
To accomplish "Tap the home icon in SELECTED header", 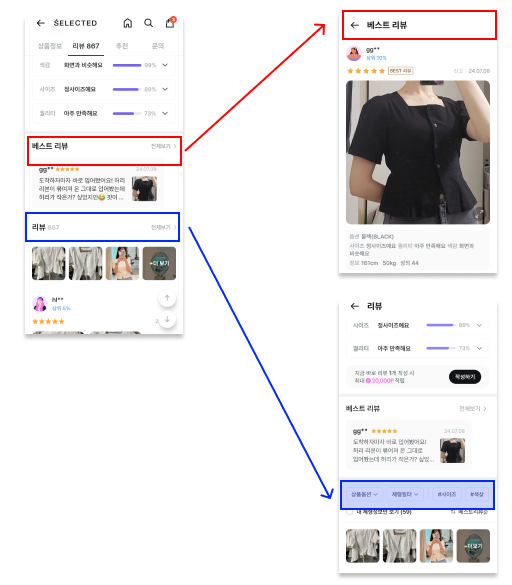I will point(128,23).
